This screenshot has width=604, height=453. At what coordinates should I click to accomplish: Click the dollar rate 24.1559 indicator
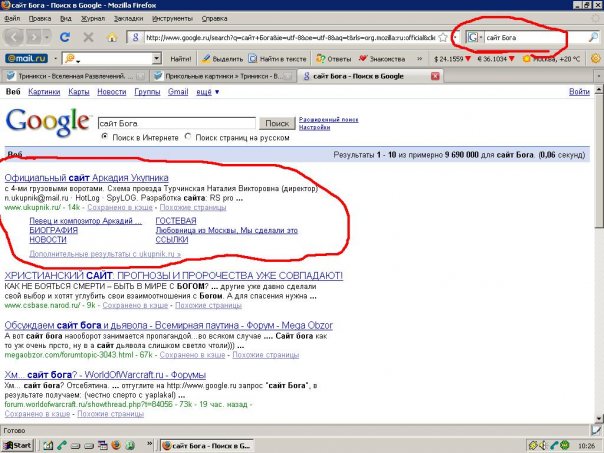point(452,59)
